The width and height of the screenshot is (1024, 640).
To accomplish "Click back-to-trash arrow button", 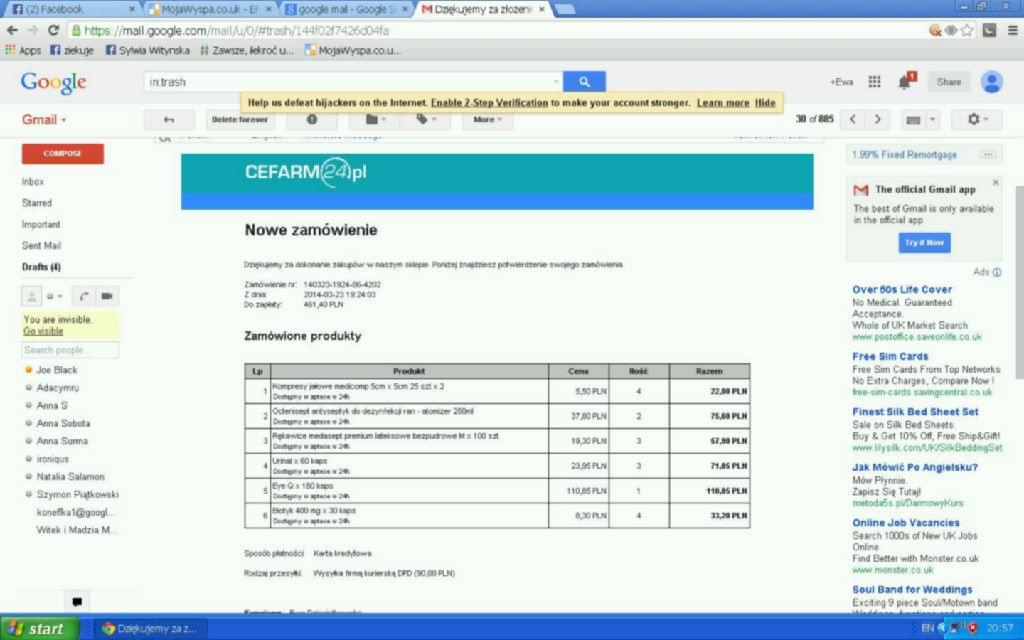I will (x=169, y=120).
